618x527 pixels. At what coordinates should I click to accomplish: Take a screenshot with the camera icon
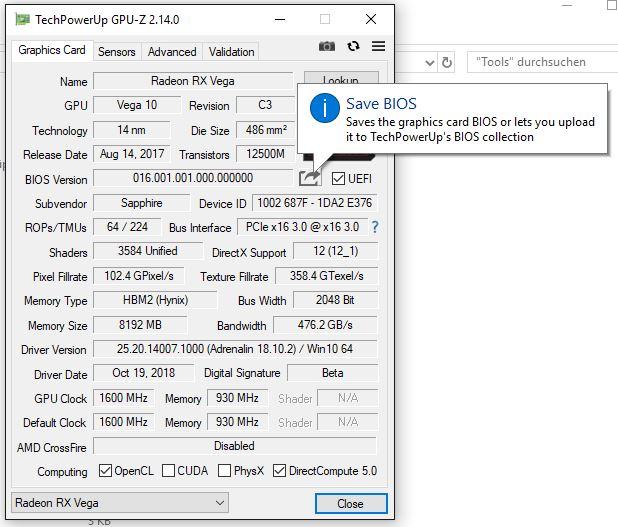click(x=327, y=47)
